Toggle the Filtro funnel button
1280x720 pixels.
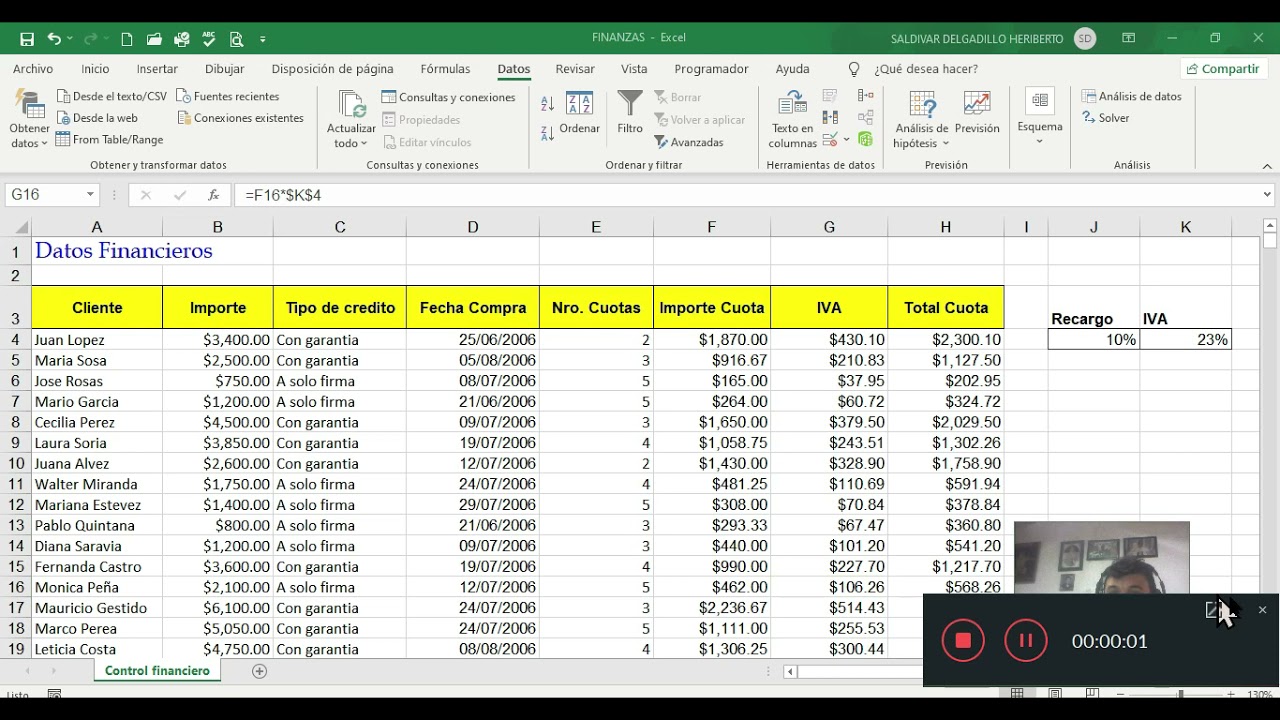click(630, 112)
